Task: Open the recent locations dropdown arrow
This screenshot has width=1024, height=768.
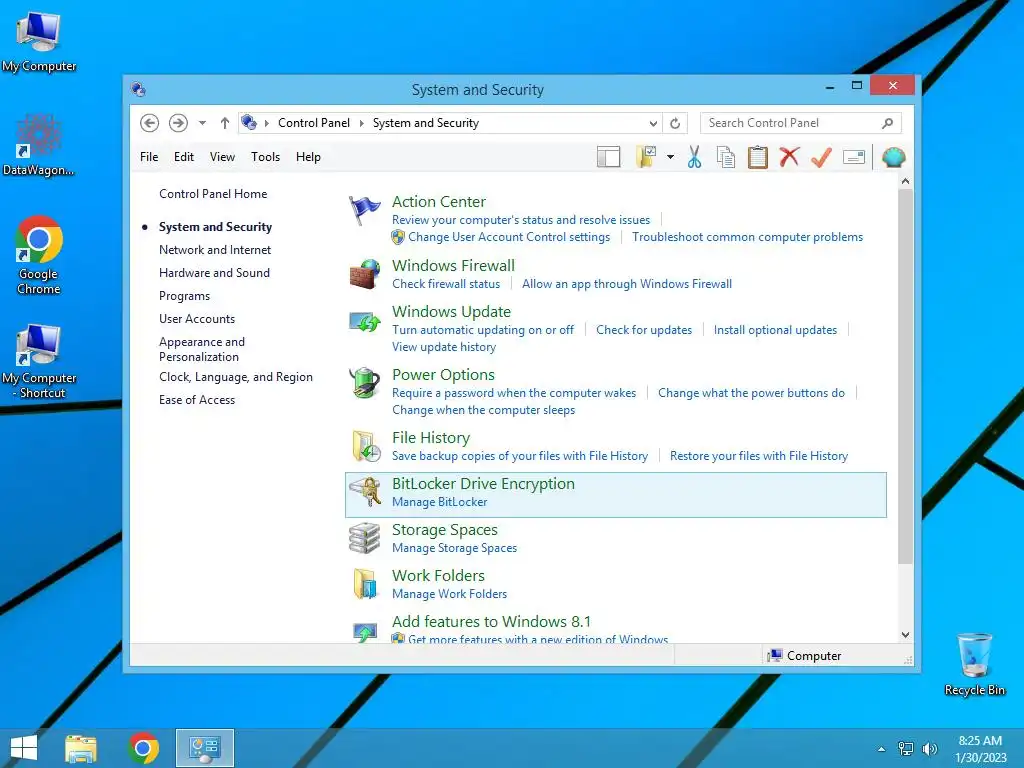Action: [202, 123]
